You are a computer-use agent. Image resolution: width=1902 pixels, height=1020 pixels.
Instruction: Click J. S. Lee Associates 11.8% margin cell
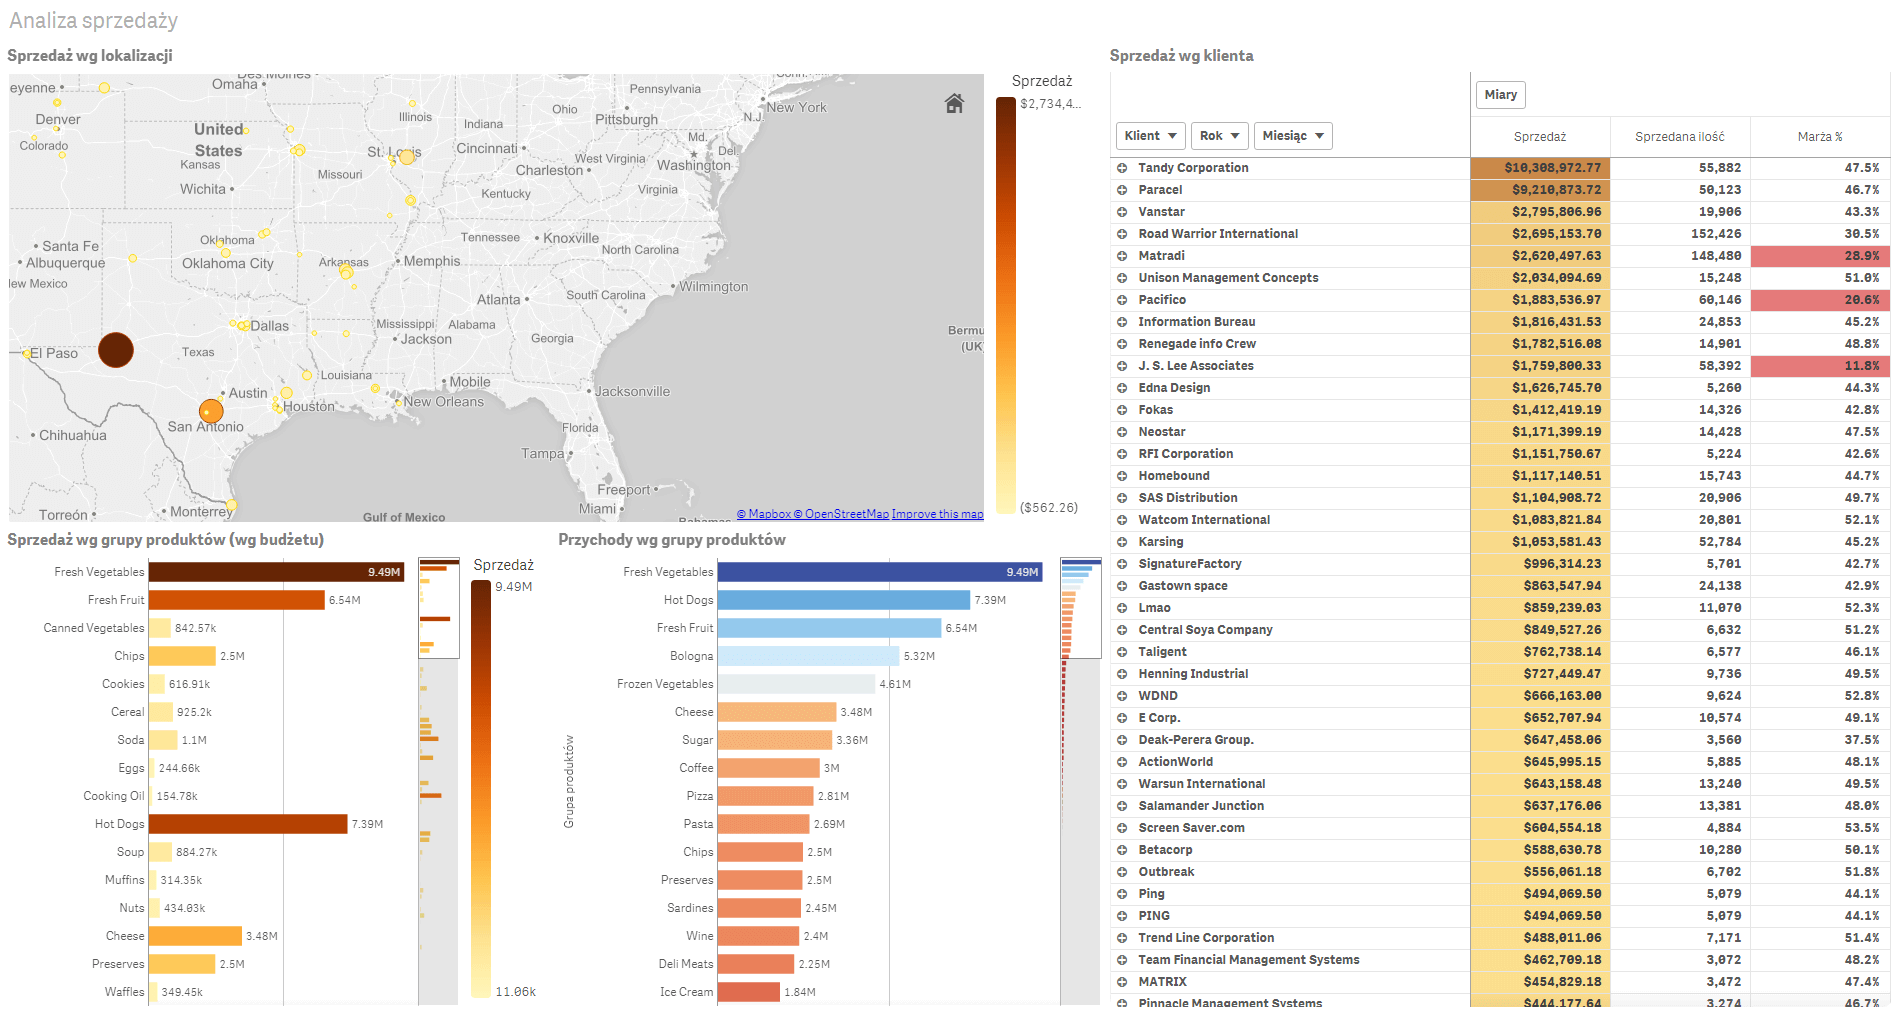(x=1820, y=366)
